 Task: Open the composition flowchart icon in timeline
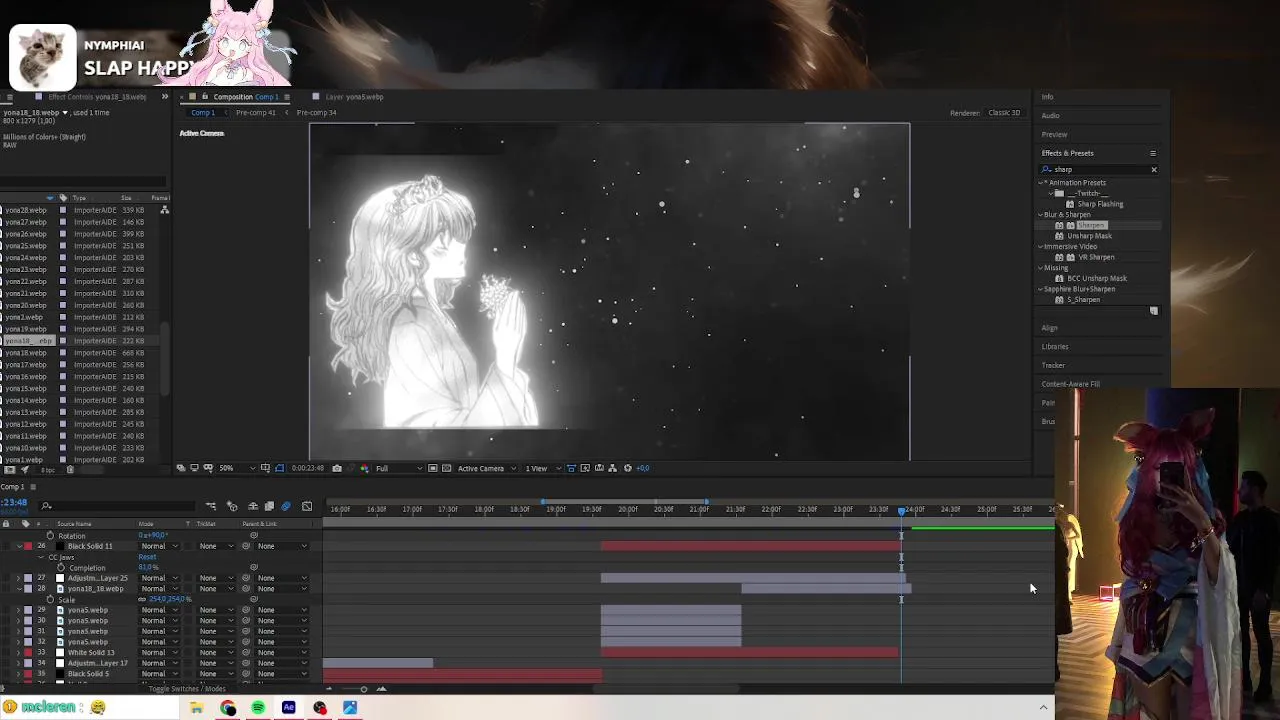tap(211, 506)
